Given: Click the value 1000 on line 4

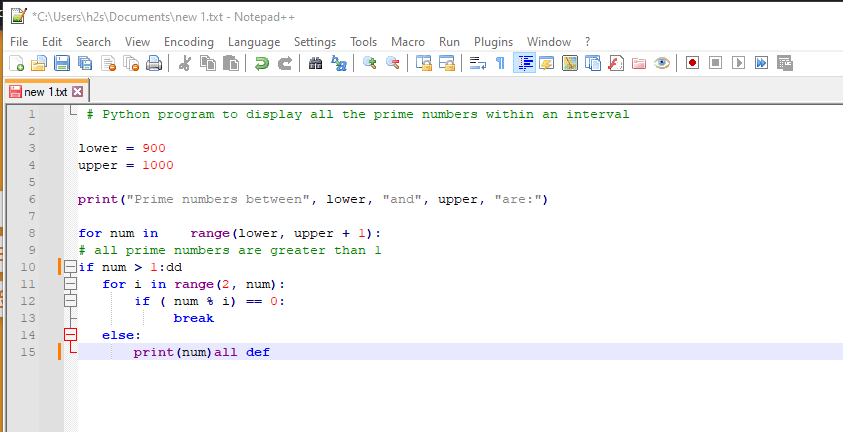Looking at the screenshot, I should (x=158, y=165).
